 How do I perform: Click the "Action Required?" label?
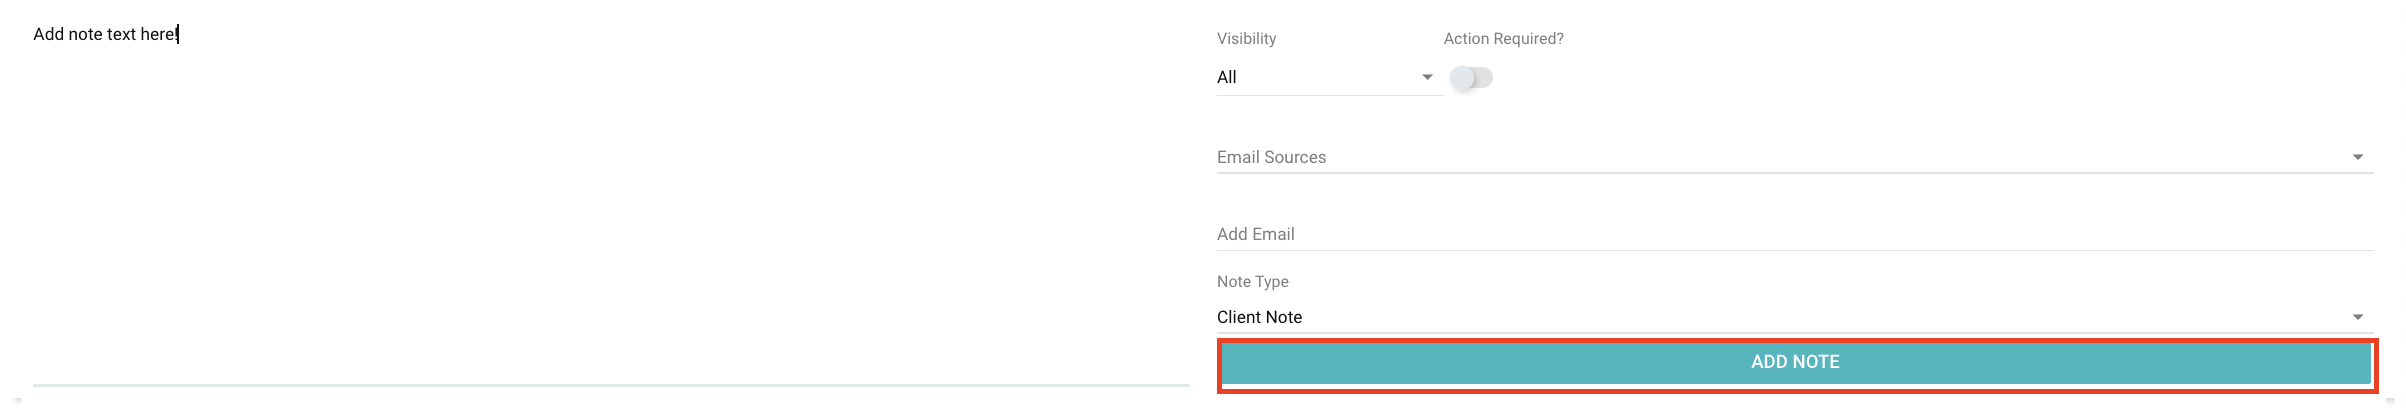point(1503,38)
